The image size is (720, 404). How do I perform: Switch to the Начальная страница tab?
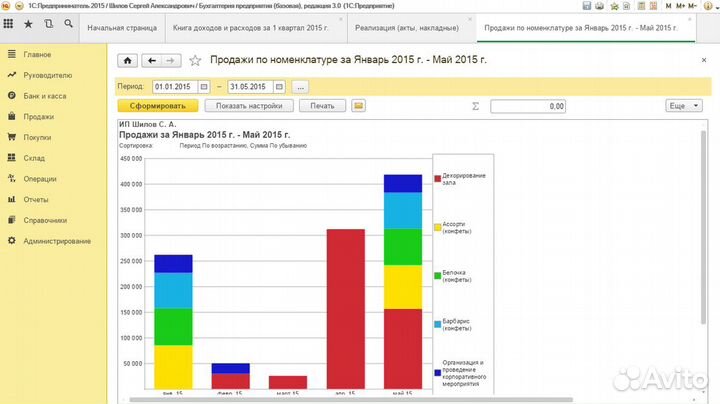pyautogui.click(x=122, y=28)
